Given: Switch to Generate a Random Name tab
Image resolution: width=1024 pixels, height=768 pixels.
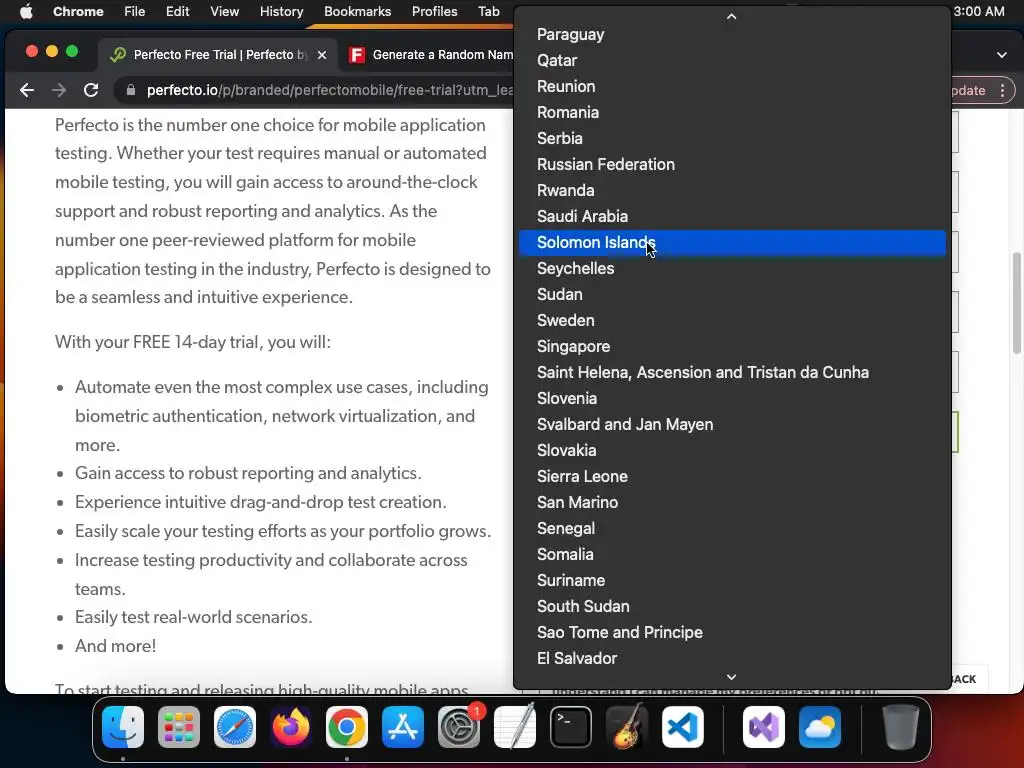Looking at the screenshot, I should coord(431,55).
